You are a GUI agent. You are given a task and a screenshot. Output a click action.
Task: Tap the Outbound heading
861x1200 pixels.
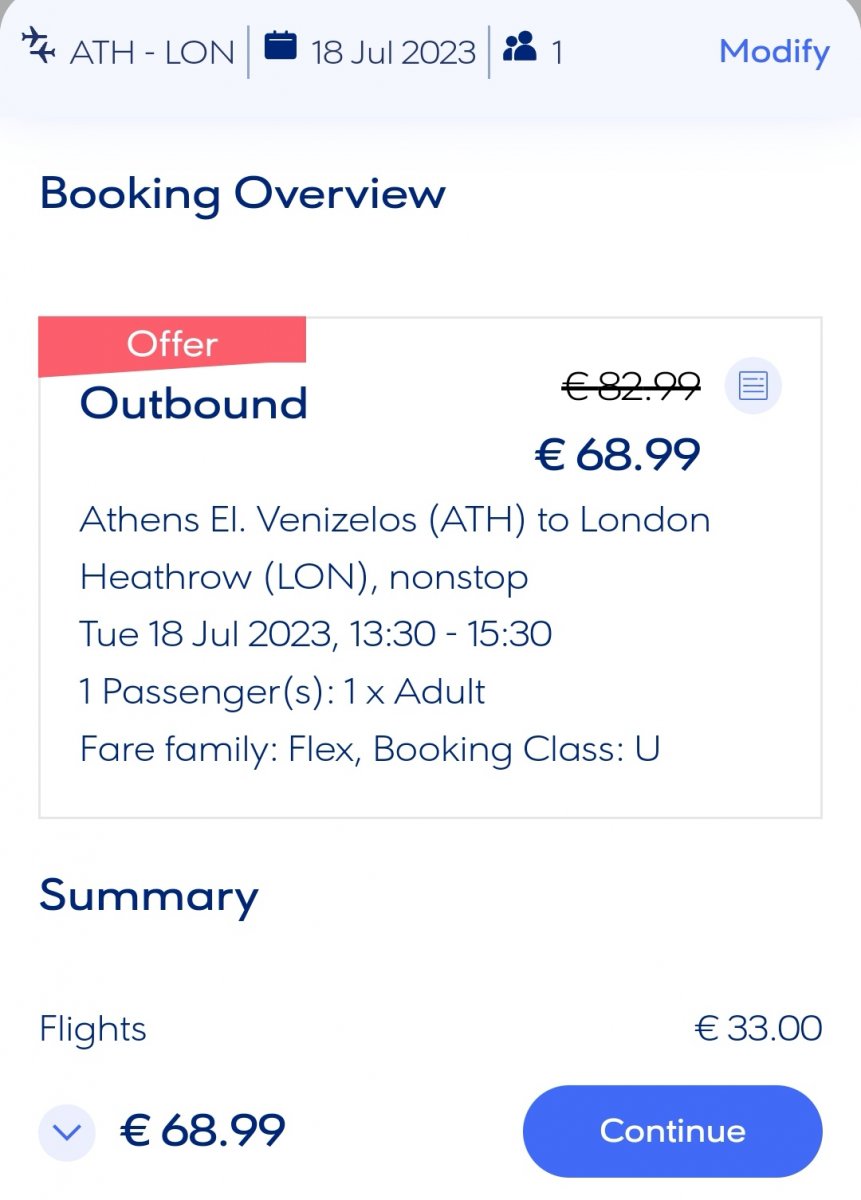point(194,403)
